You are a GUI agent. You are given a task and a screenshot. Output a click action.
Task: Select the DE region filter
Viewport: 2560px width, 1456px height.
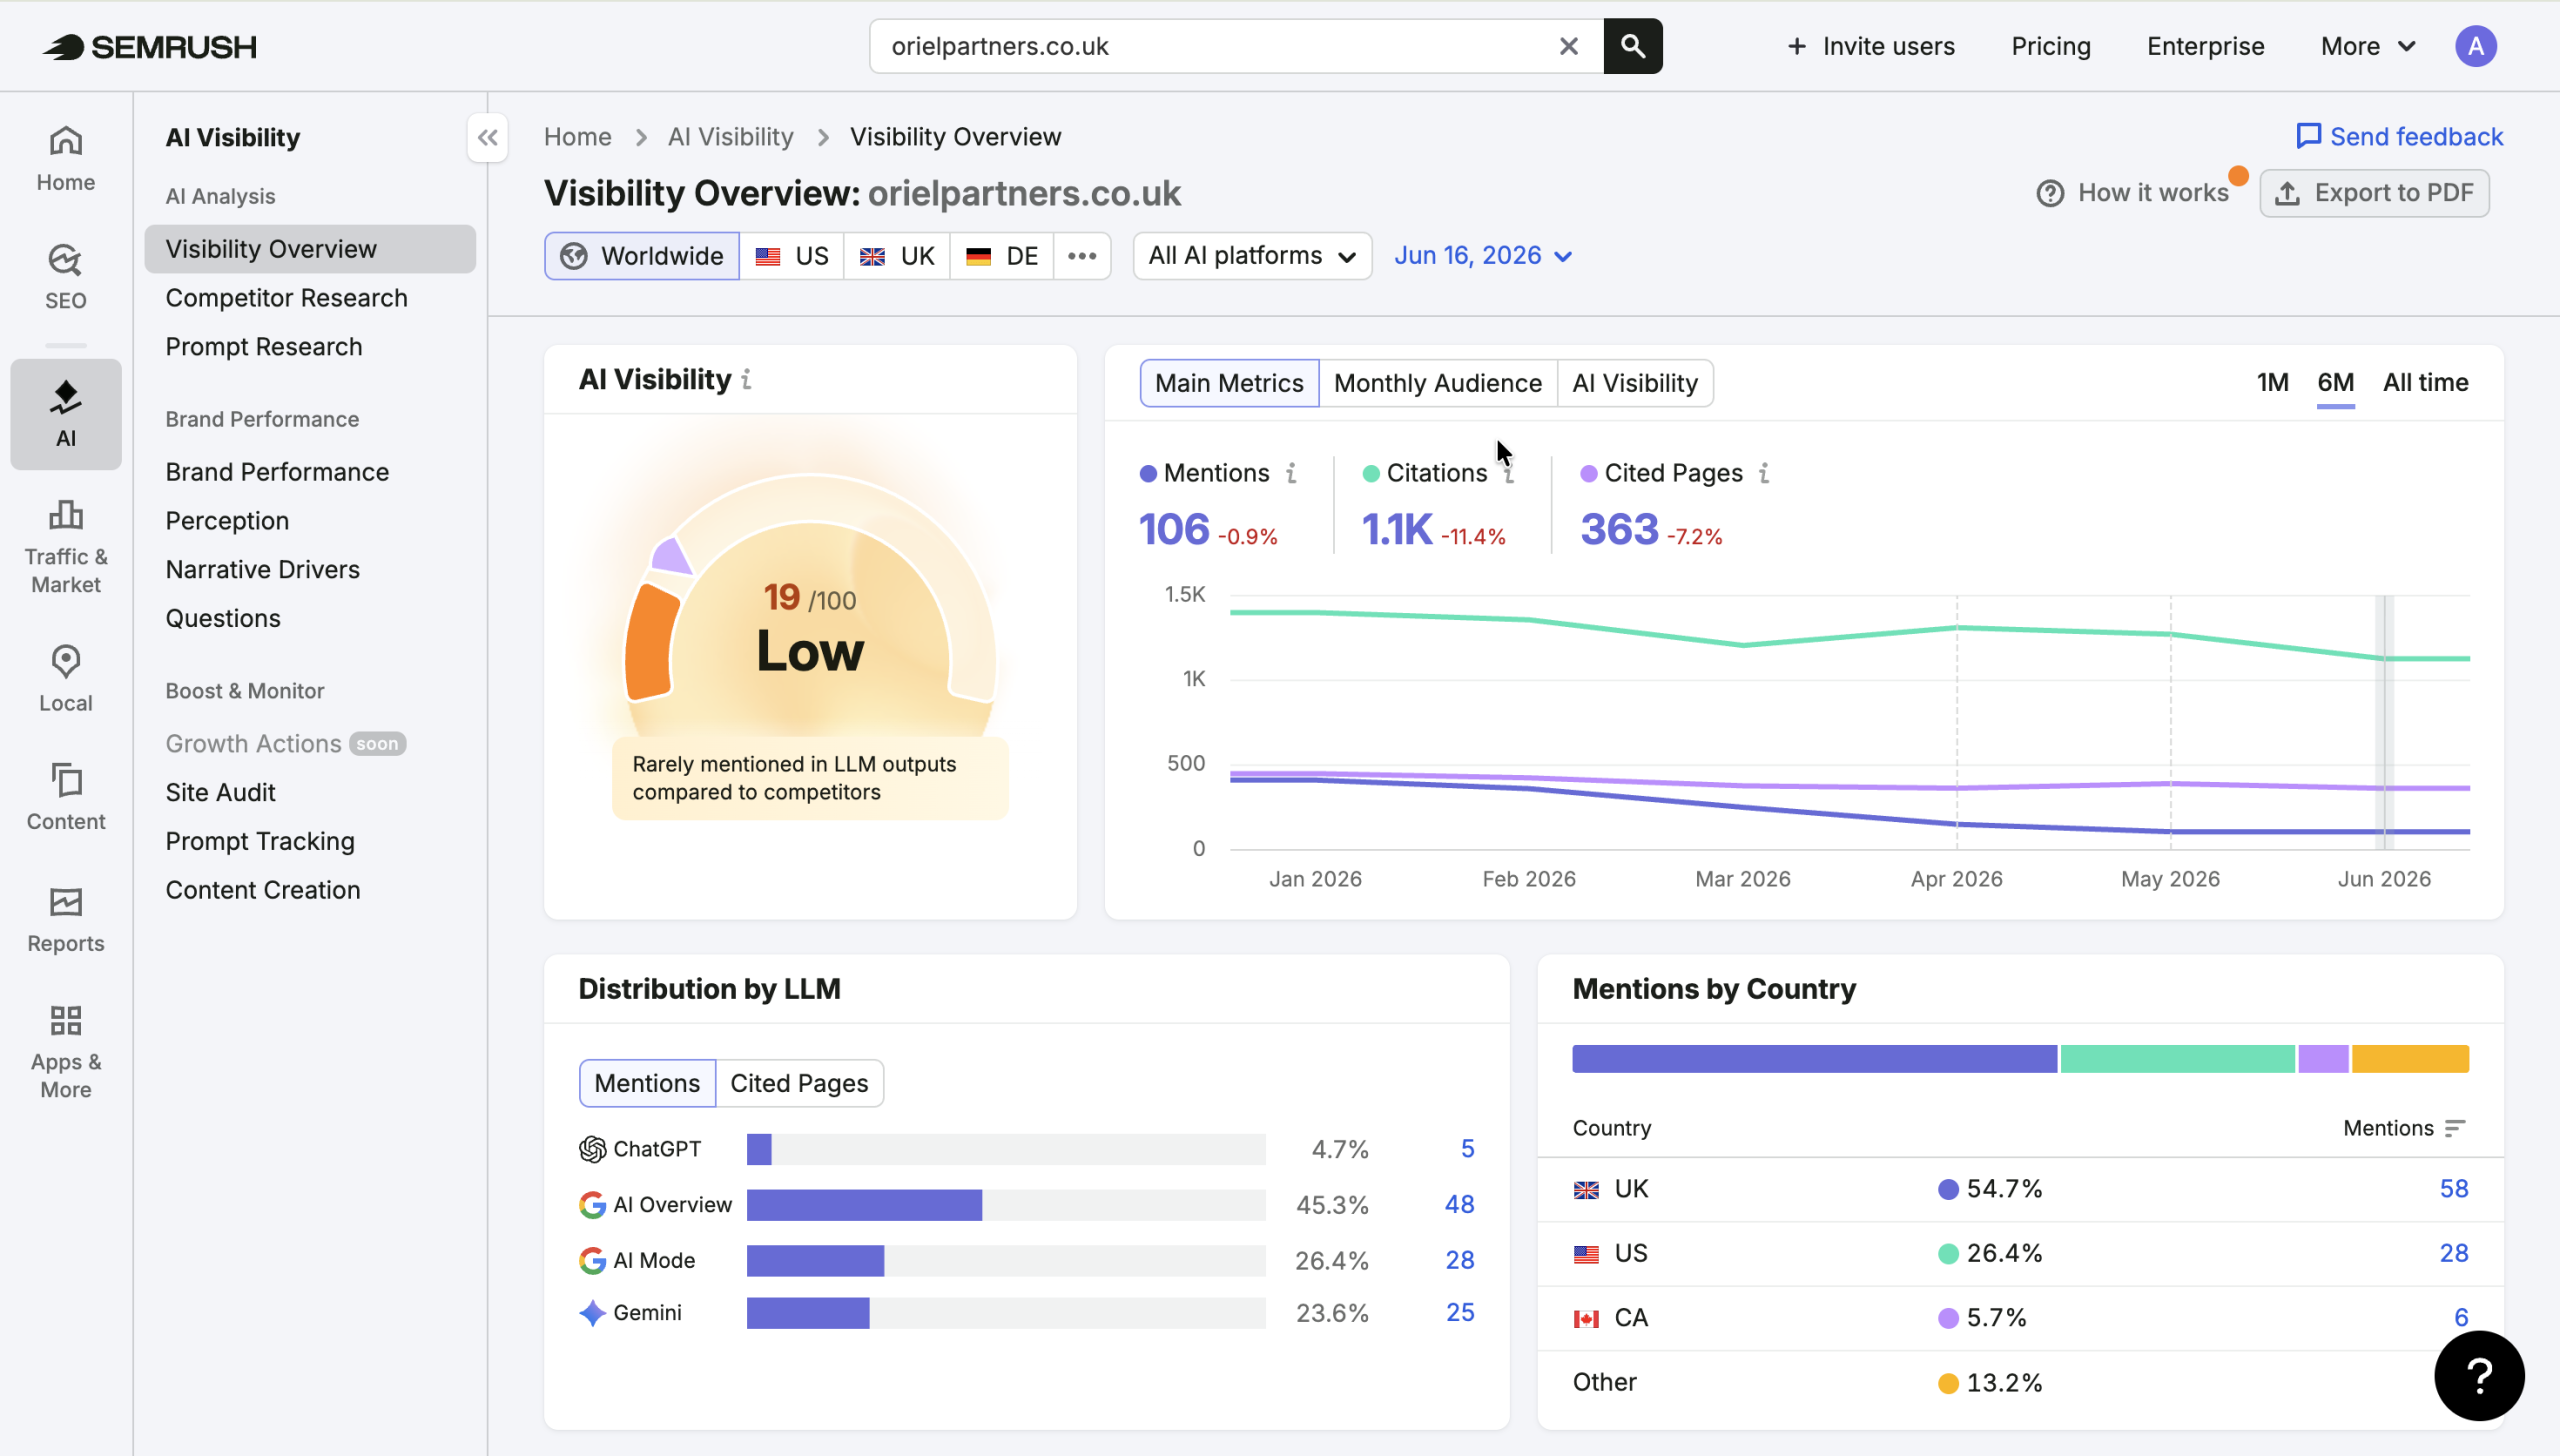tap(1002, 256)
